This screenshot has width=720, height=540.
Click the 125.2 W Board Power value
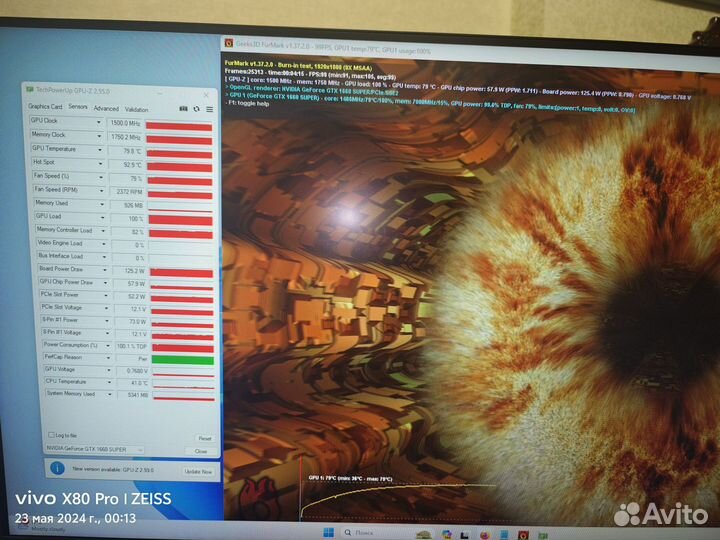pyautogui.click(x=135, y=271)
